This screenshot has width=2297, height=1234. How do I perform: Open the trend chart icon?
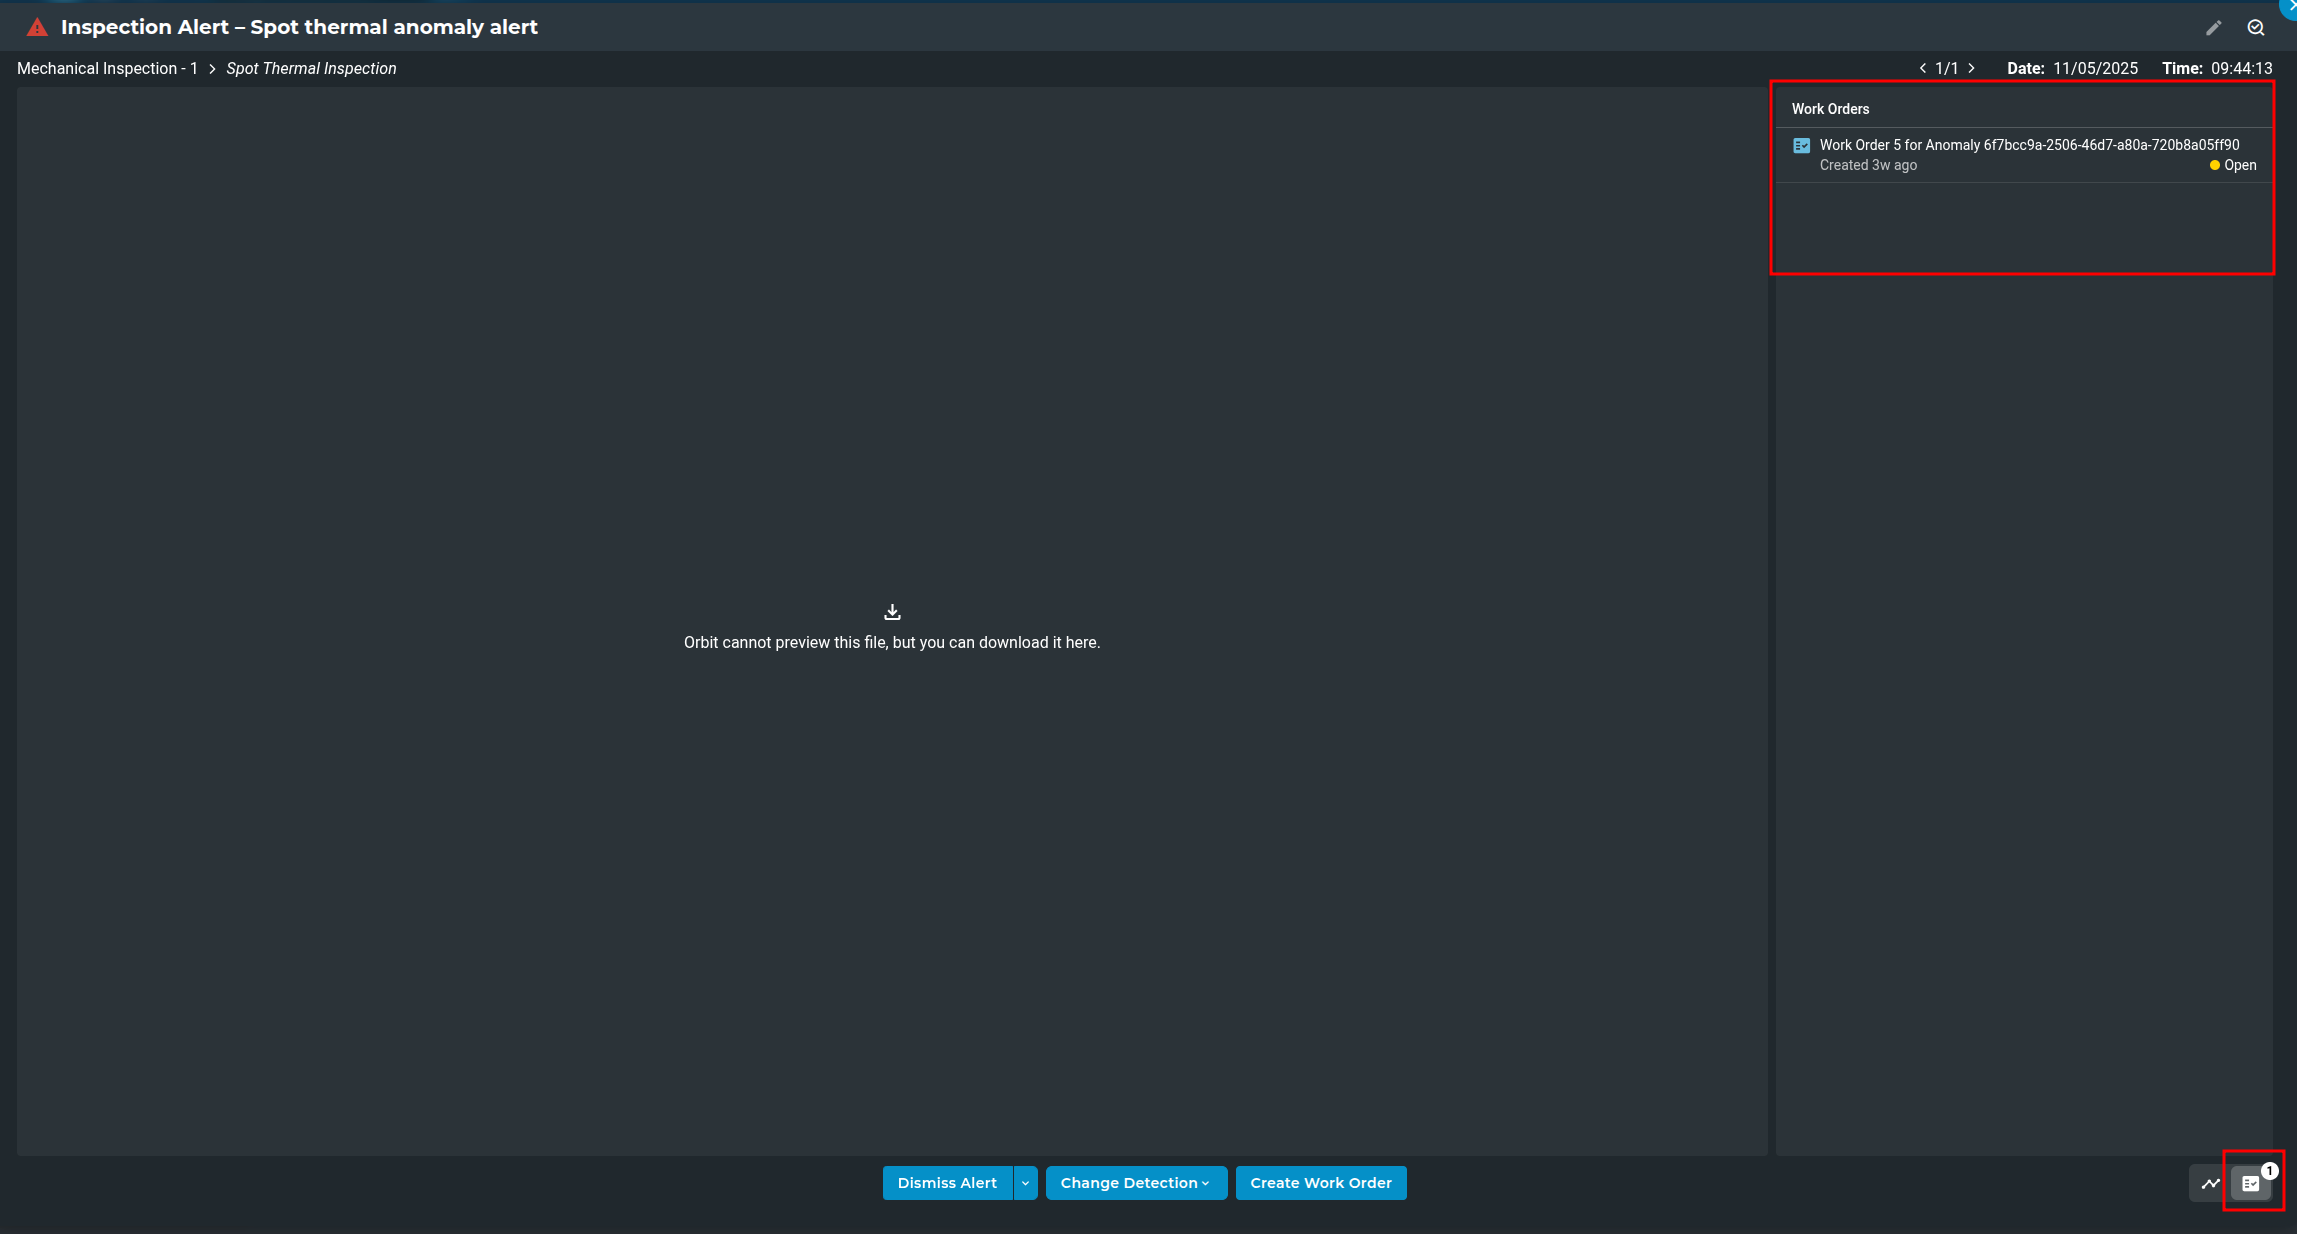point(2210,1183)
